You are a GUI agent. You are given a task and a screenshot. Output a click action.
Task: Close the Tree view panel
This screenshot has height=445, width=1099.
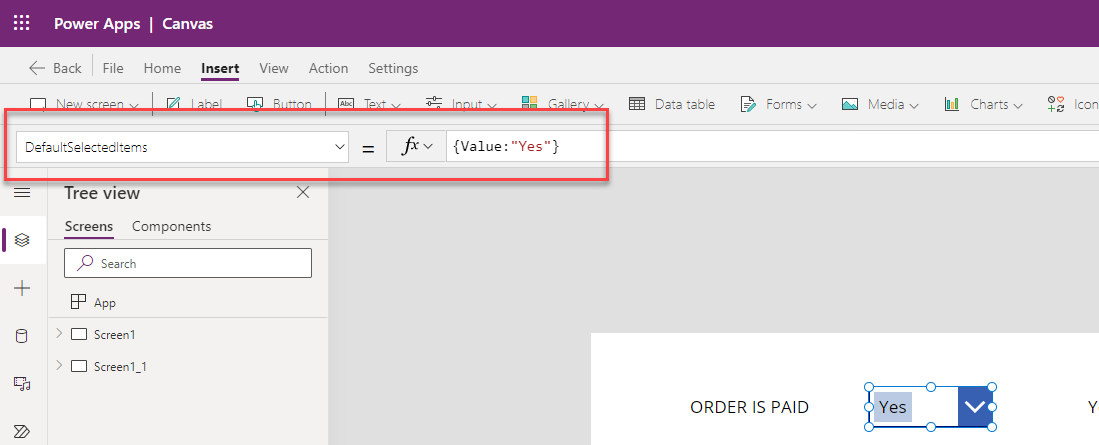point(303,193)
